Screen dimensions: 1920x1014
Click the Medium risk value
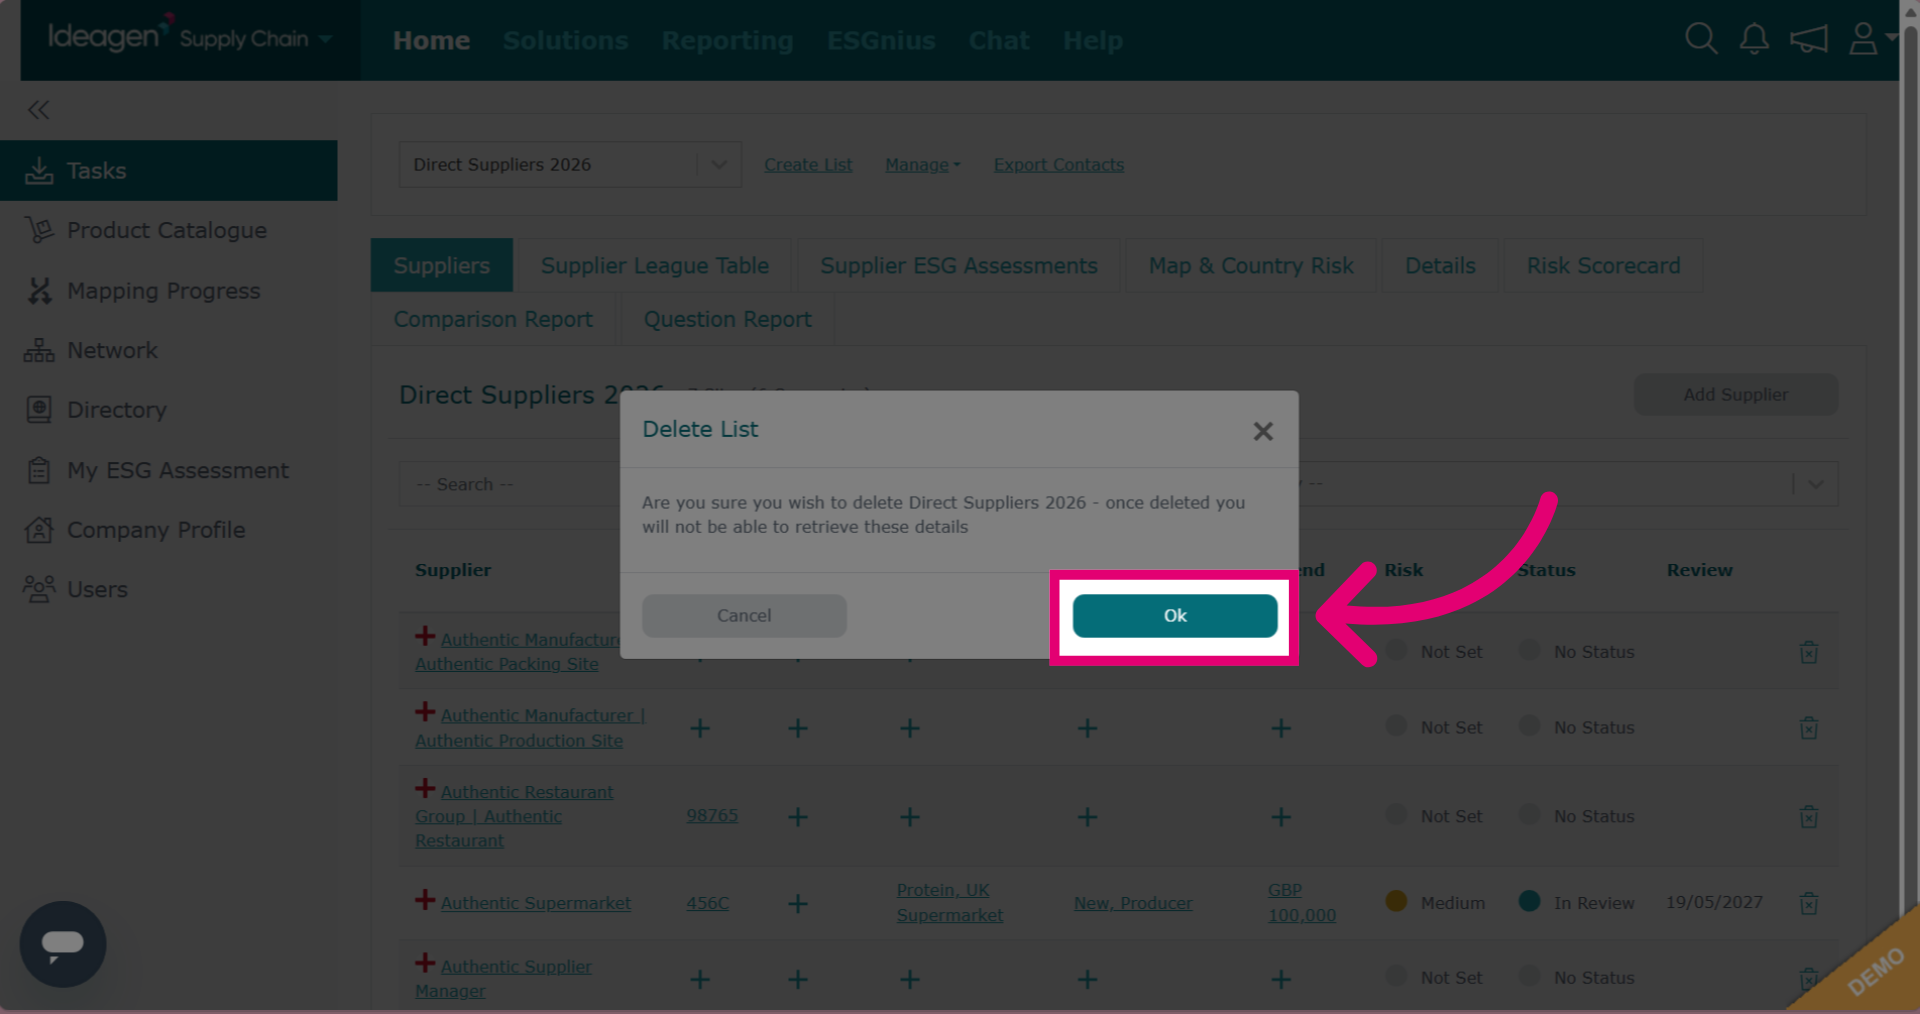click(1452, 903)
